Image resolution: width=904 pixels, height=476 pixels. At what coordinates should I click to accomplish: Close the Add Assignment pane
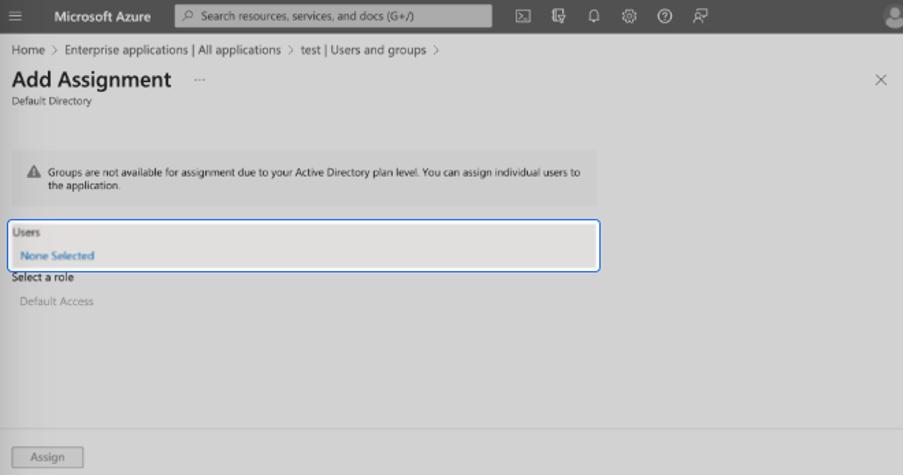tap(880, 80)
